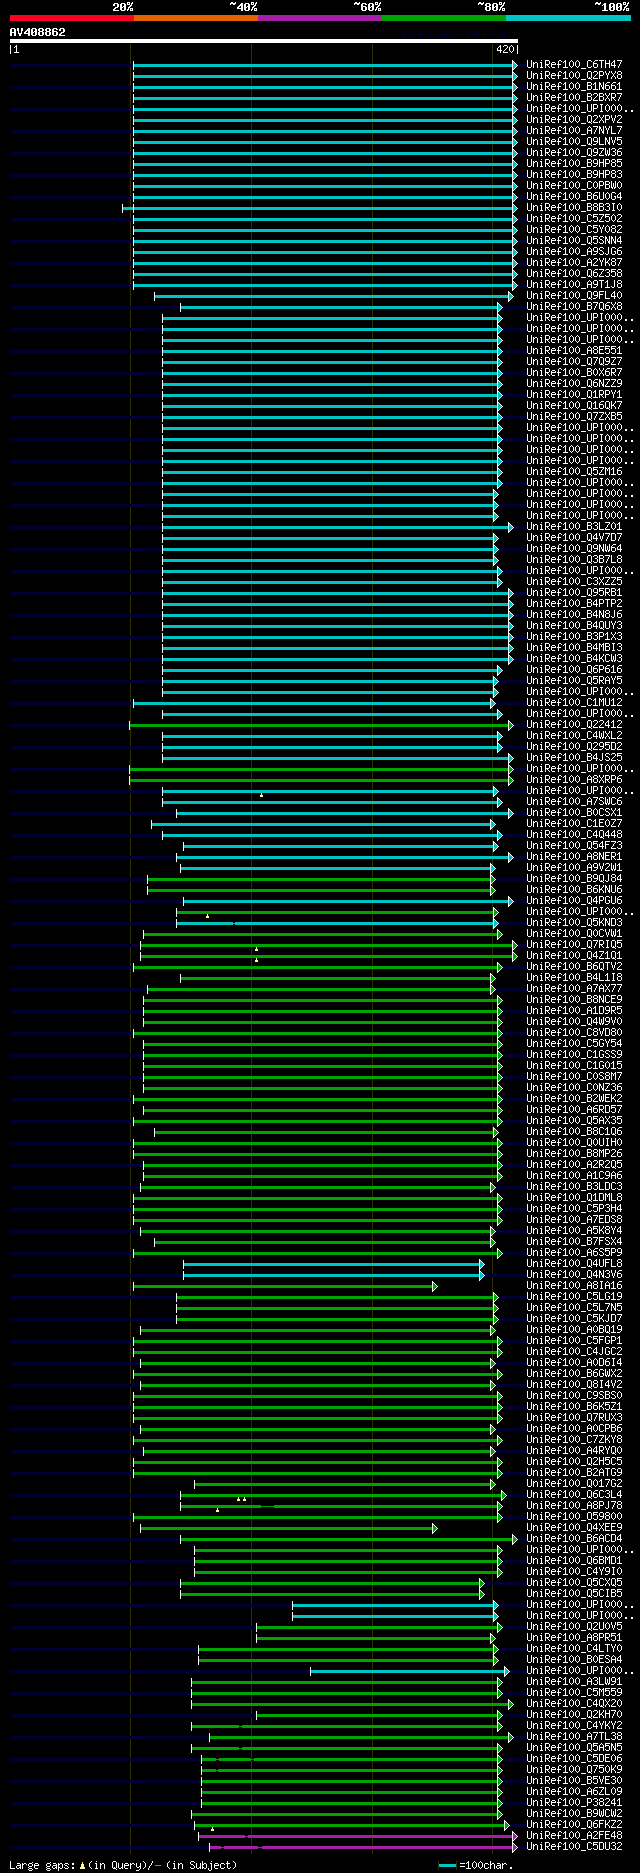Click the UniRef100_B3LDC3 label
640x1873 pixels.
(574, 1187)
